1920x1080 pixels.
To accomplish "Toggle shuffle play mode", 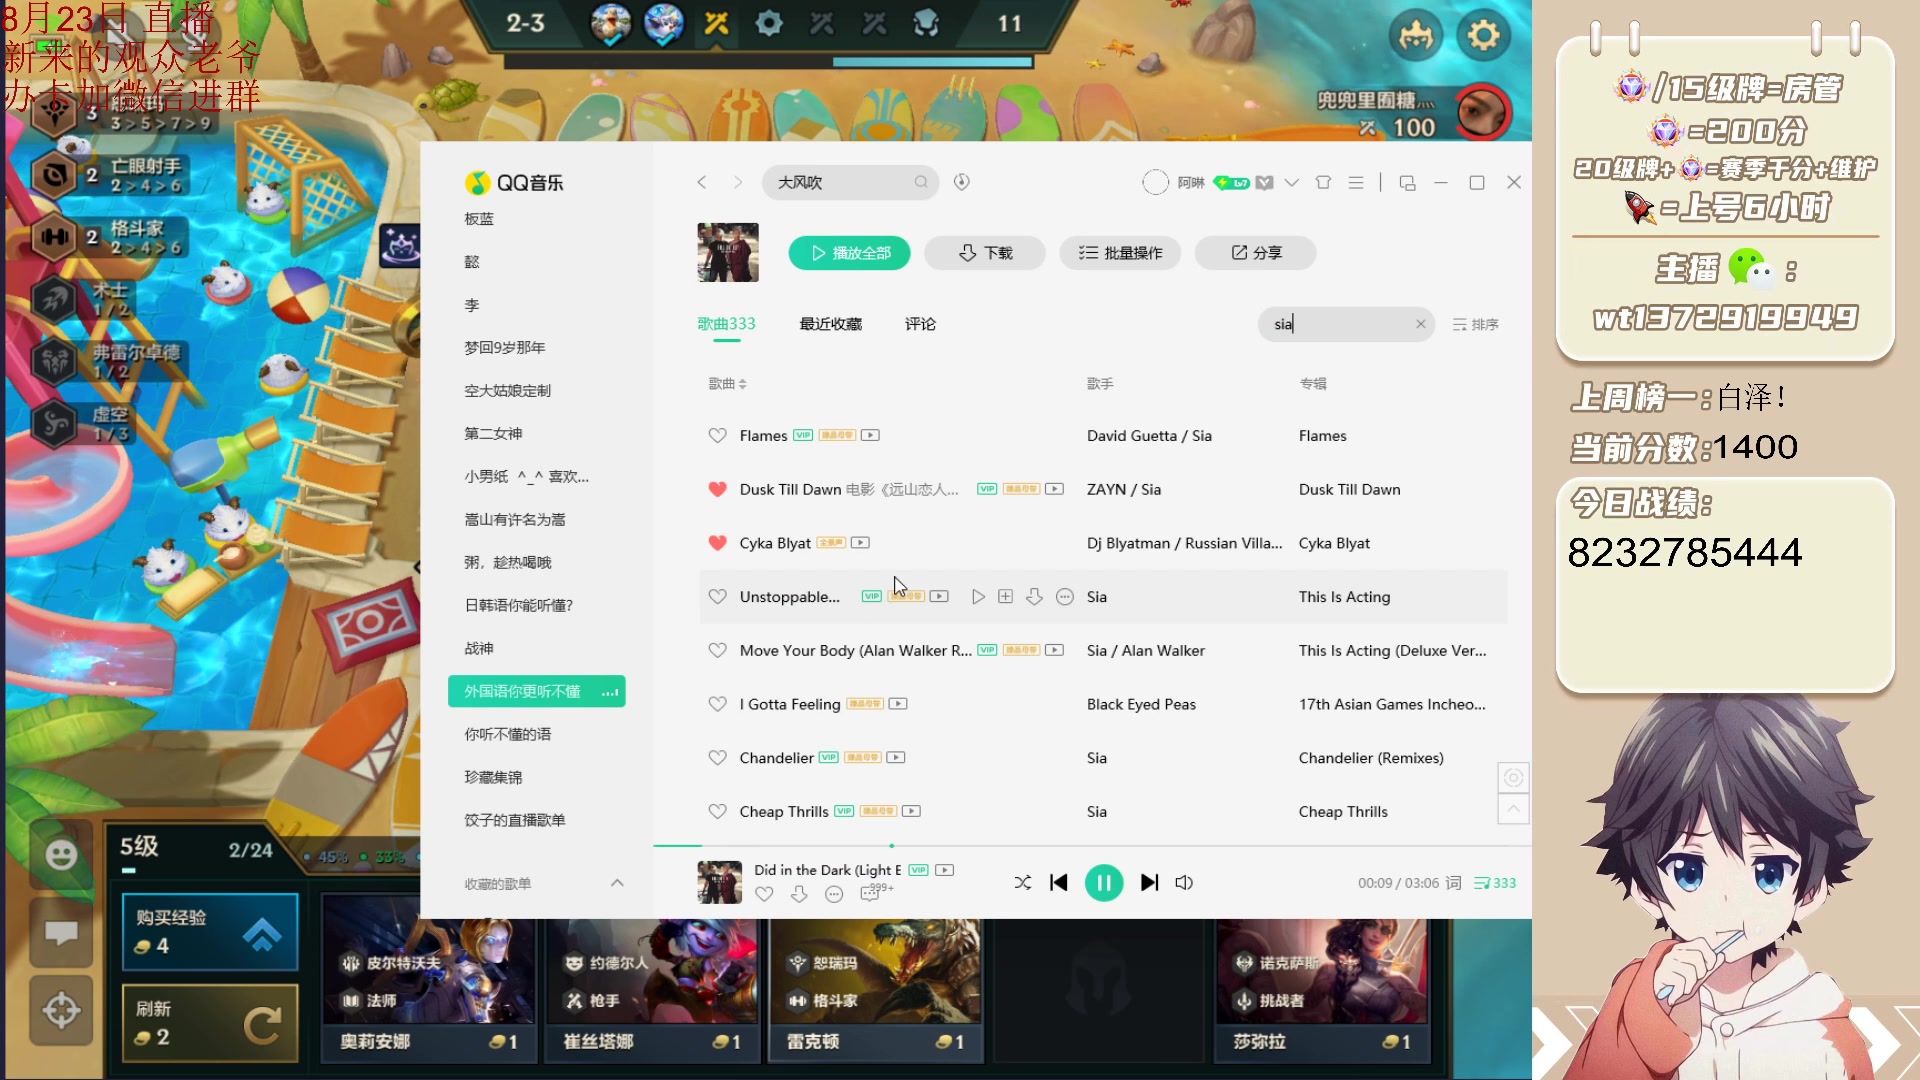I will (1022, 883).
